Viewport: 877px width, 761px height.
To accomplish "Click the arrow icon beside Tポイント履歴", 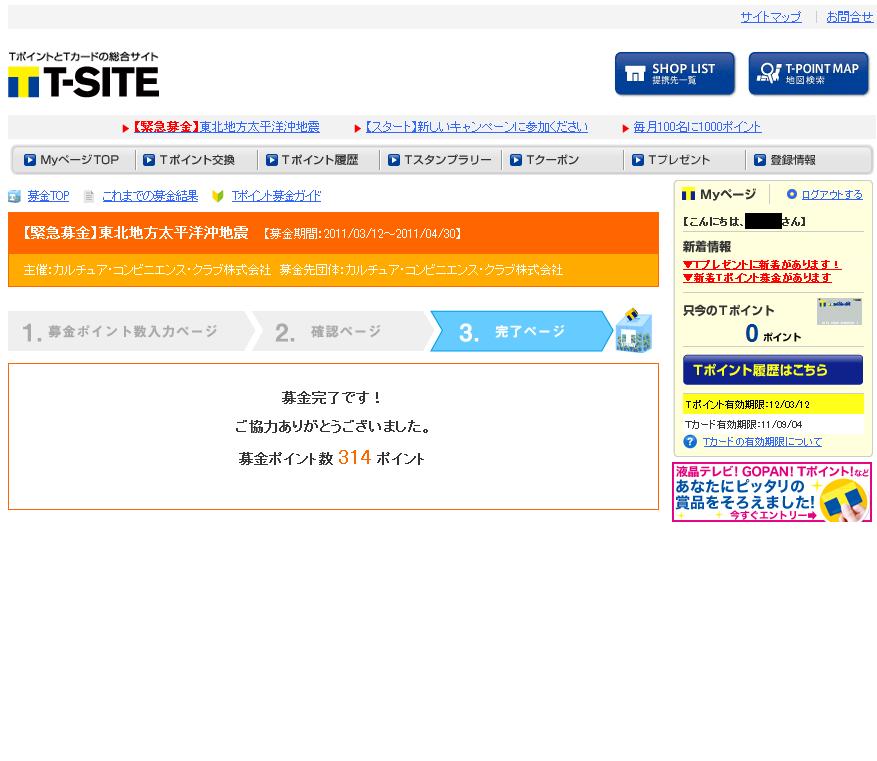I will point(271,160).
